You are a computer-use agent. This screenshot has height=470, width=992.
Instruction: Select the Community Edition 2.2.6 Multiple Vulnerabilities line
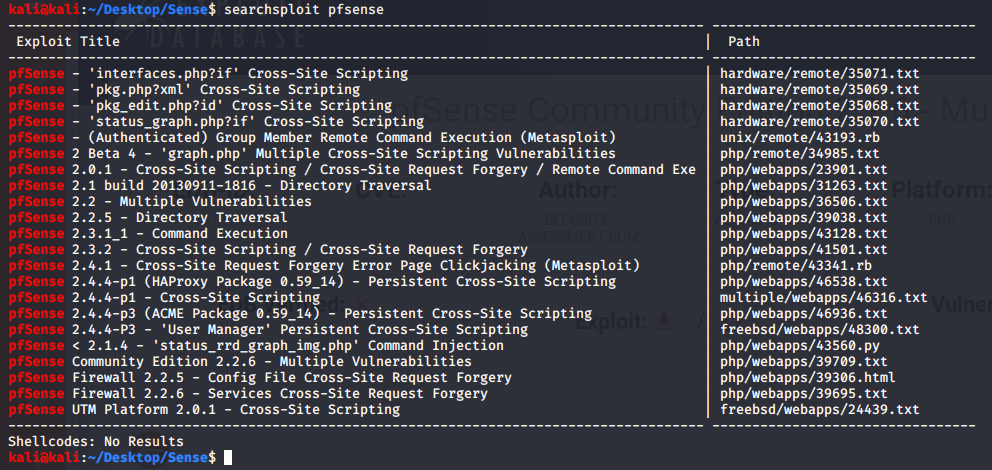239,361
